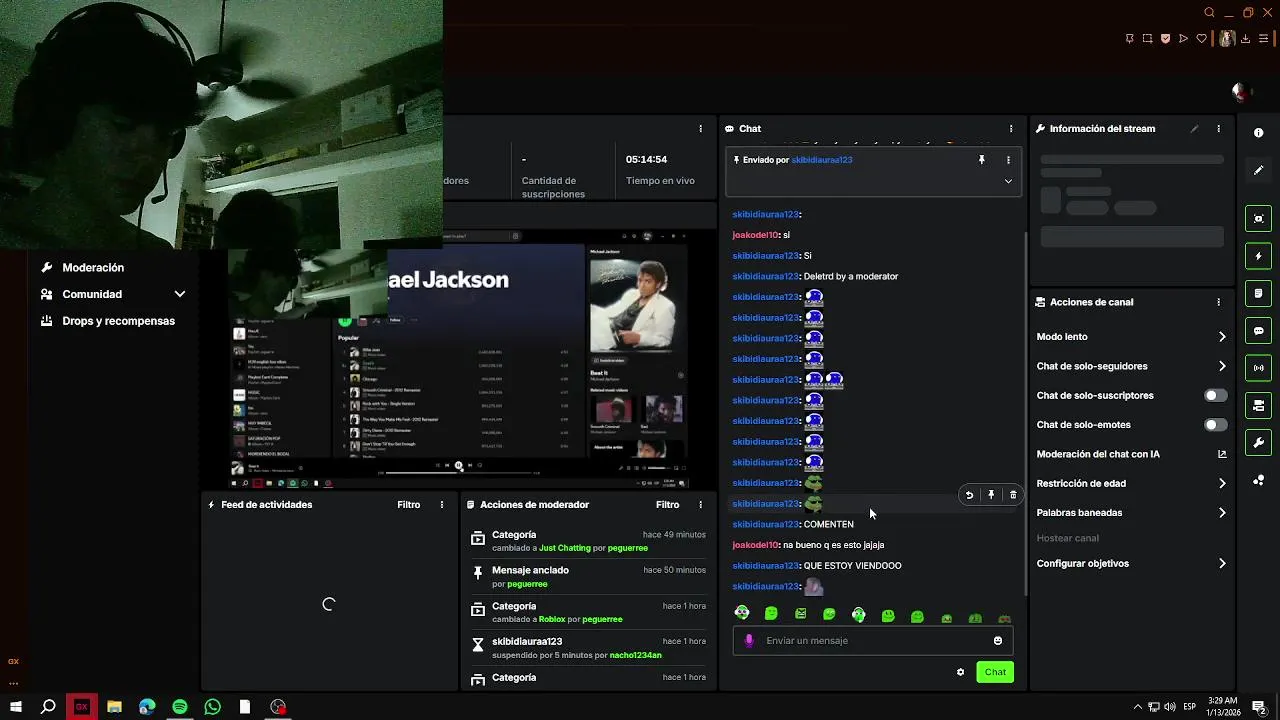Undo action on hovered chat message
Image resolution: width=1280 pixels, height=720 pixels.
click(x=969, y=495)
